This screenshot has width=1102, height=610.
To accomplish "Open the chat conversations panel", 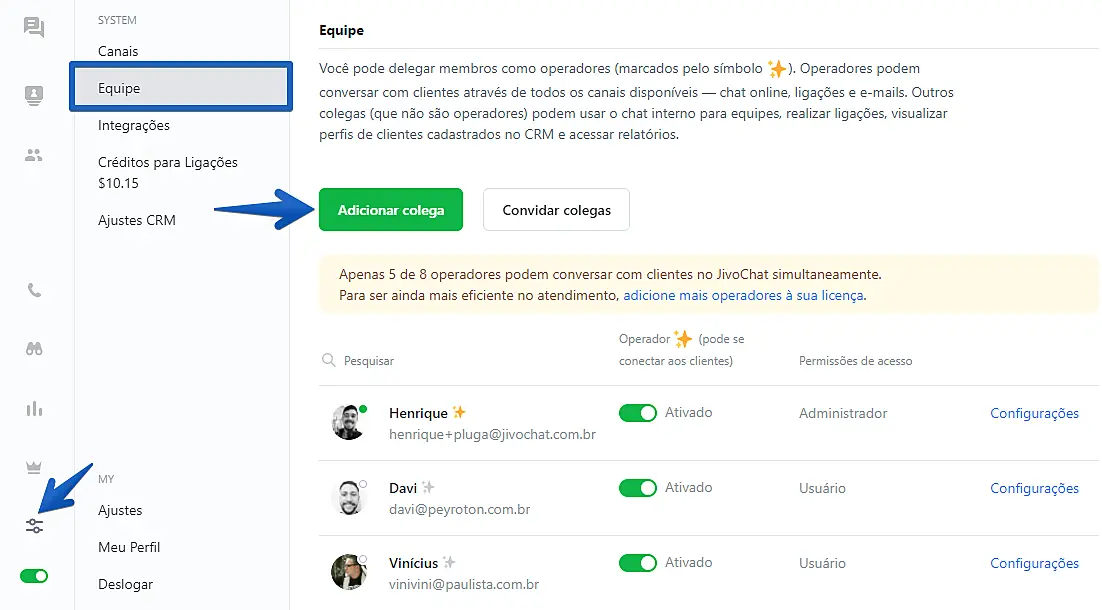I will (33, 27).
